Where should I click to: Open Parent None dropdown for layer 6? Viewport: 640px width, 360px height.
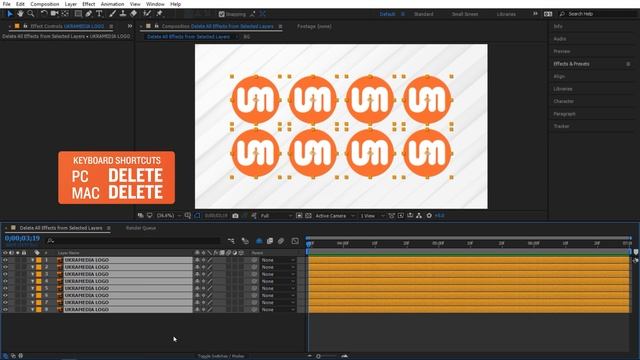[278, 295]
